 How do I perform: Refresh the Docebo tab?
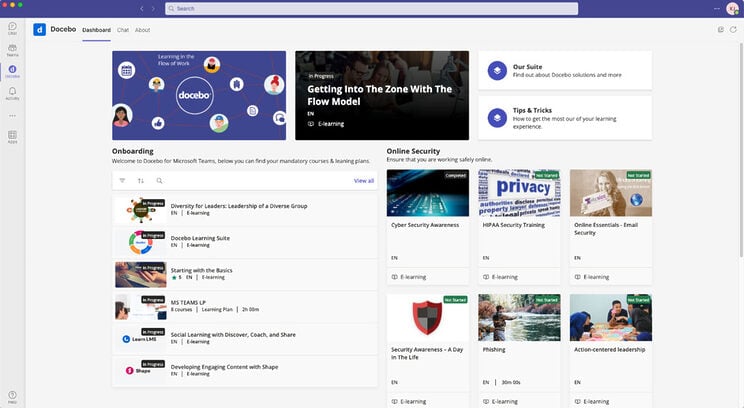click(733, 29)
